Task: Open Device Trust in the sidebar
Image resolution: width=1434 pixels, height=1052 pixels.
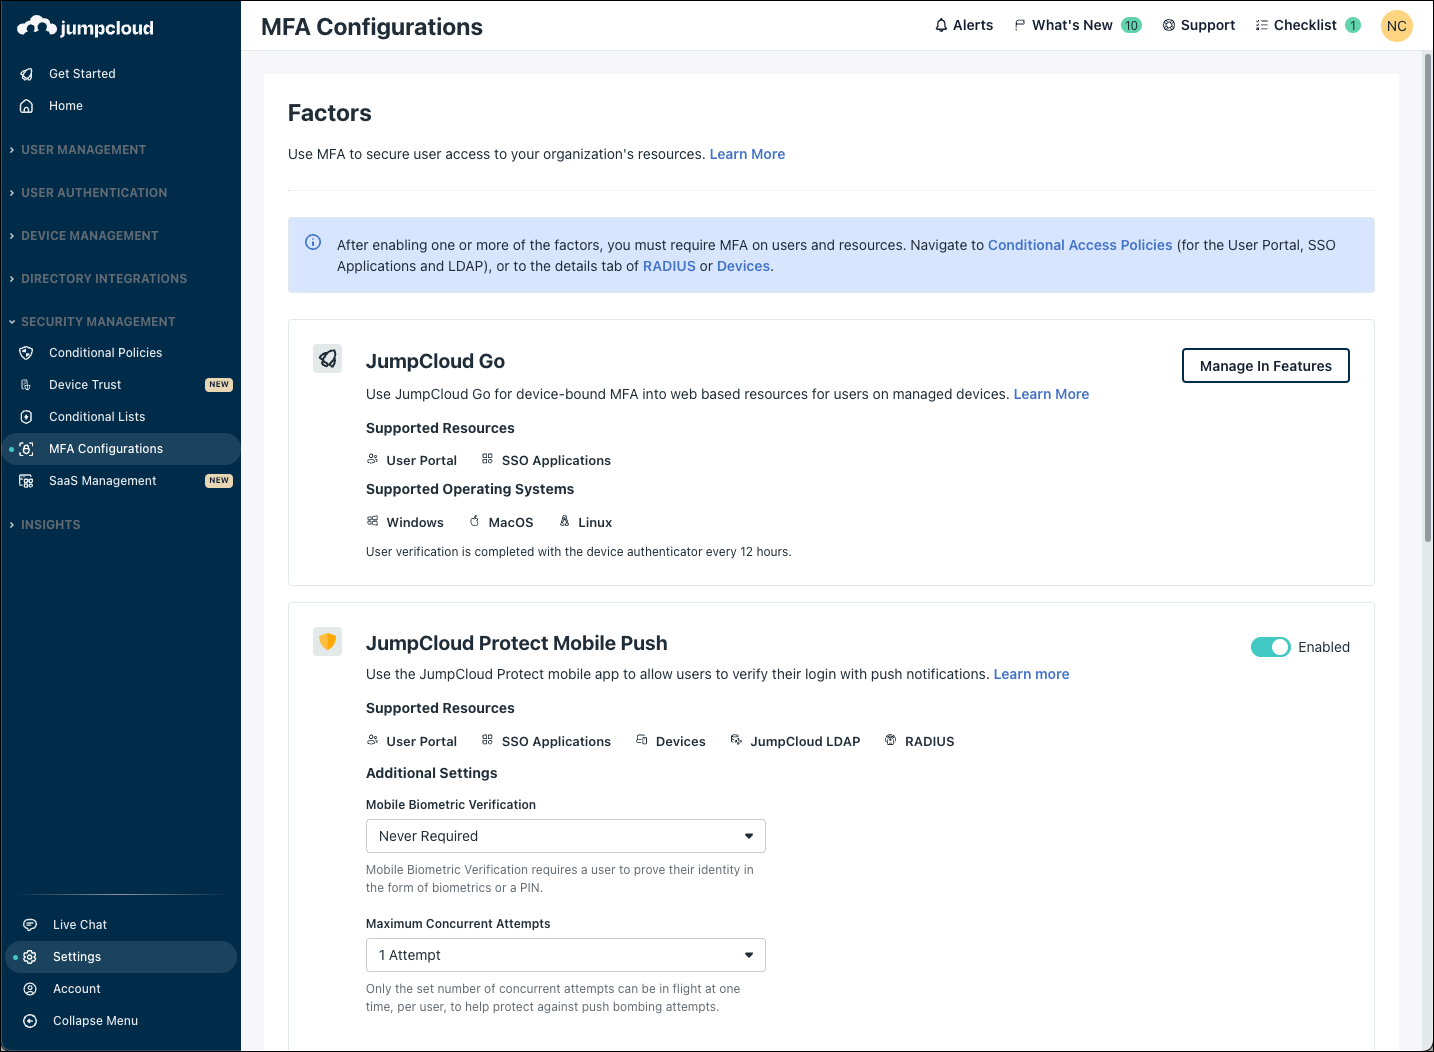Action: pos(85,385)
